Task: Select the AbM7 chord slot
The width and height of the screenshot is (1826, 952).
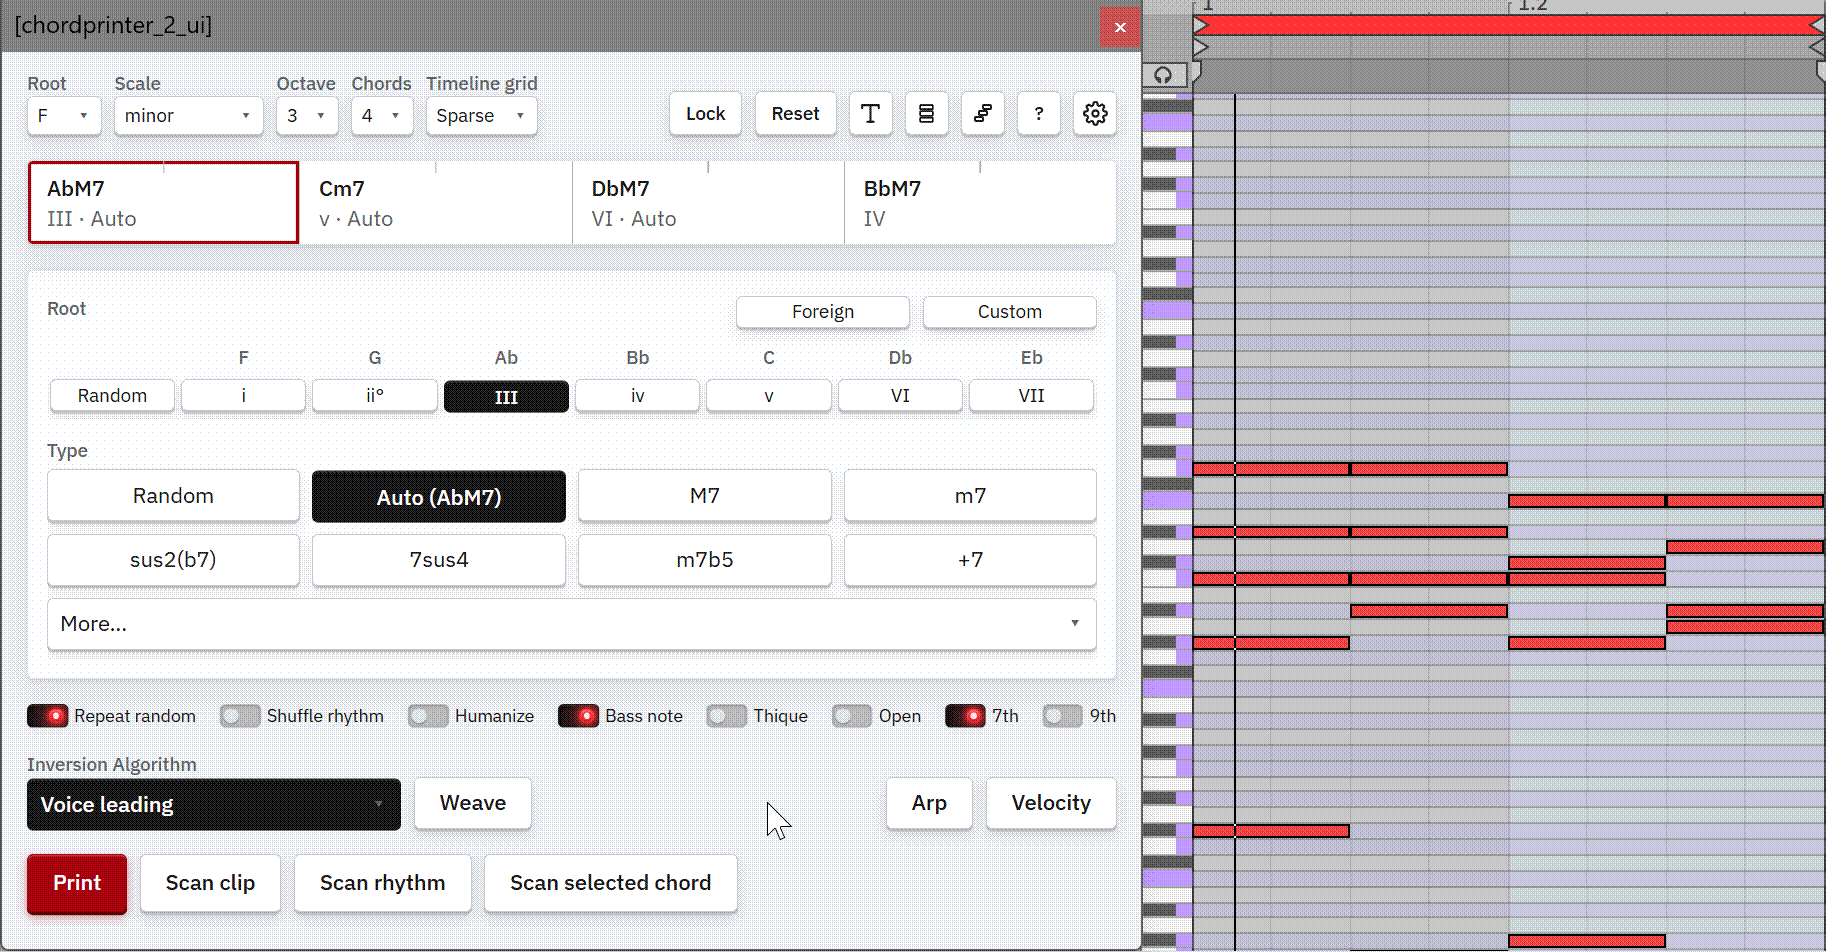Action: pyautogui.click(x=164, y=203)
